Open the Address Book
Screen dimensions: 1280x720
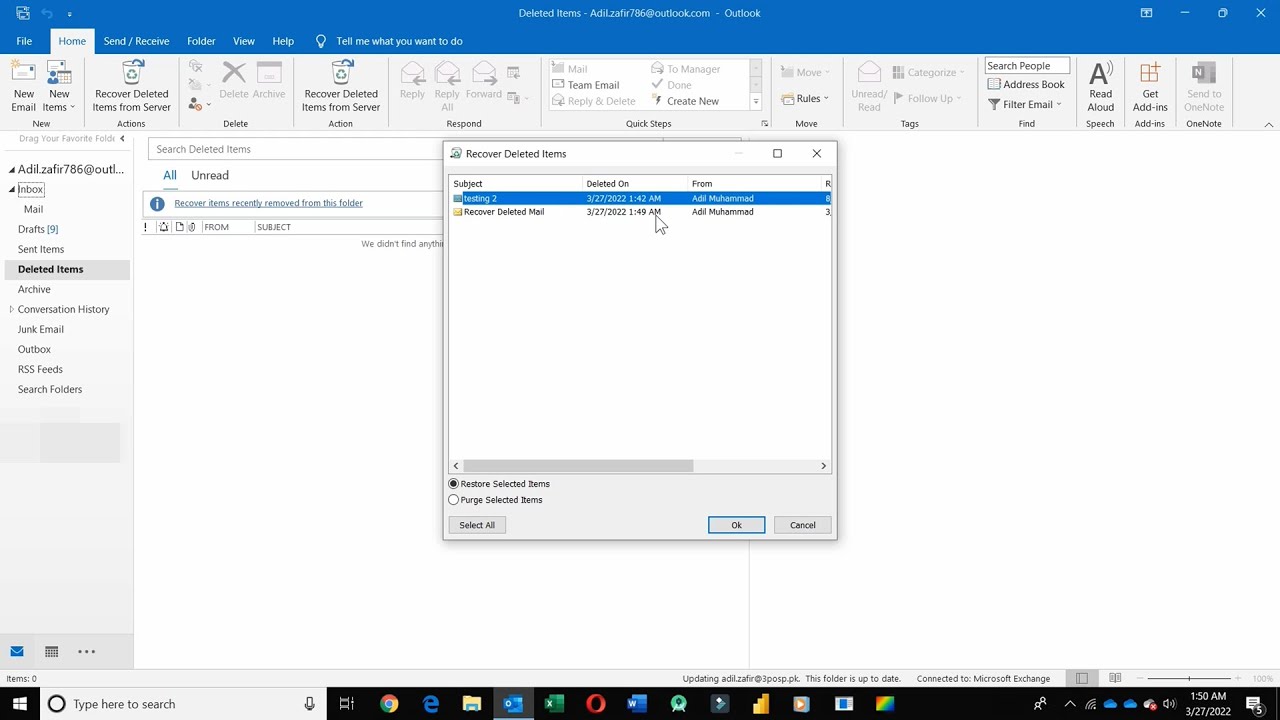pos(1026,85)
